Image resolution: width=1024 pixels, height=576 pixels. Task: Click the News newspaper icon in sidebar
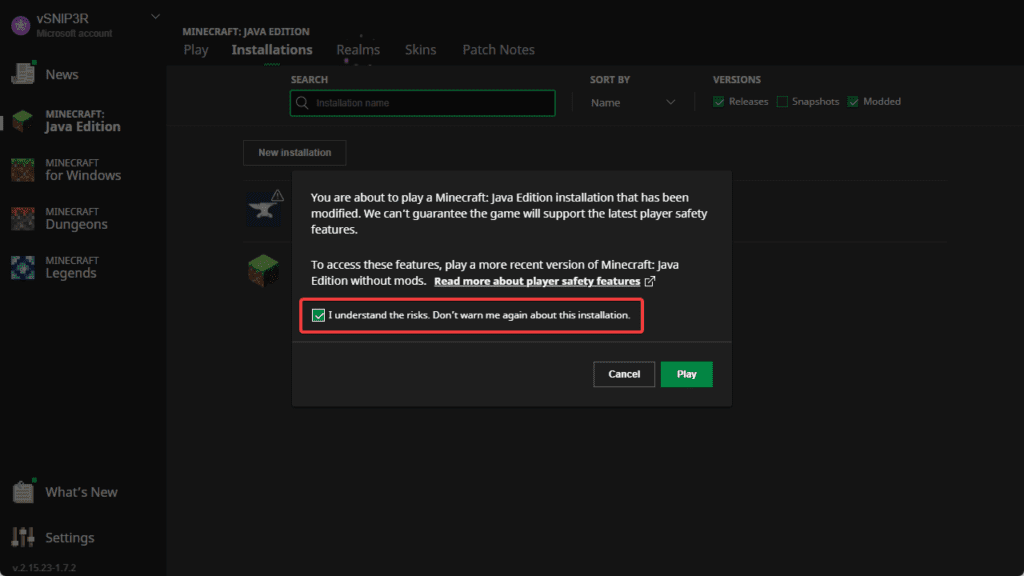(23, 74)
